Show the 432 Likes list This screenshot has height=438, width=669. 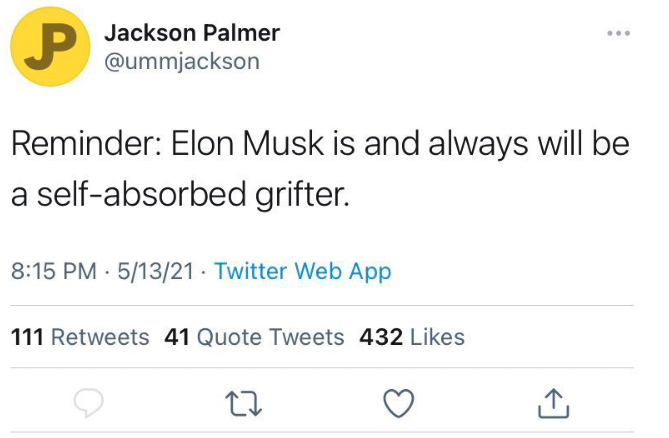(412, 337)
